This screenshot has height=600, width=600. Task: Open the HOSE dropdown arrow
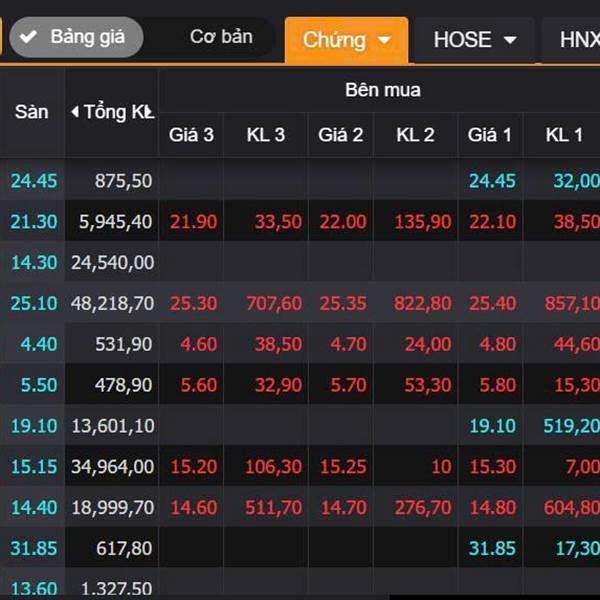click(x=510, y=41)
